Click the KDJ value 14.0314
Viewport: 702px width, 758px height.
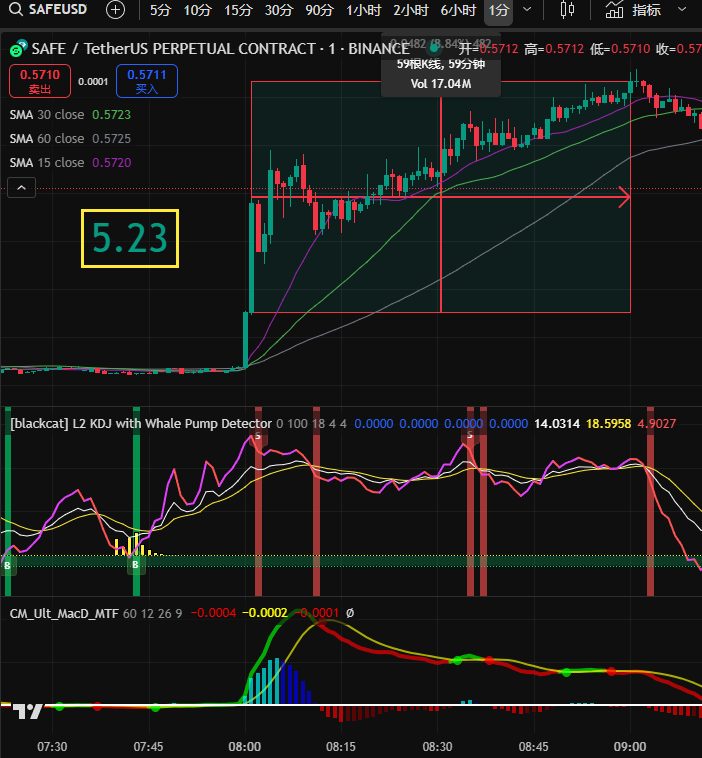click(556, 424)
